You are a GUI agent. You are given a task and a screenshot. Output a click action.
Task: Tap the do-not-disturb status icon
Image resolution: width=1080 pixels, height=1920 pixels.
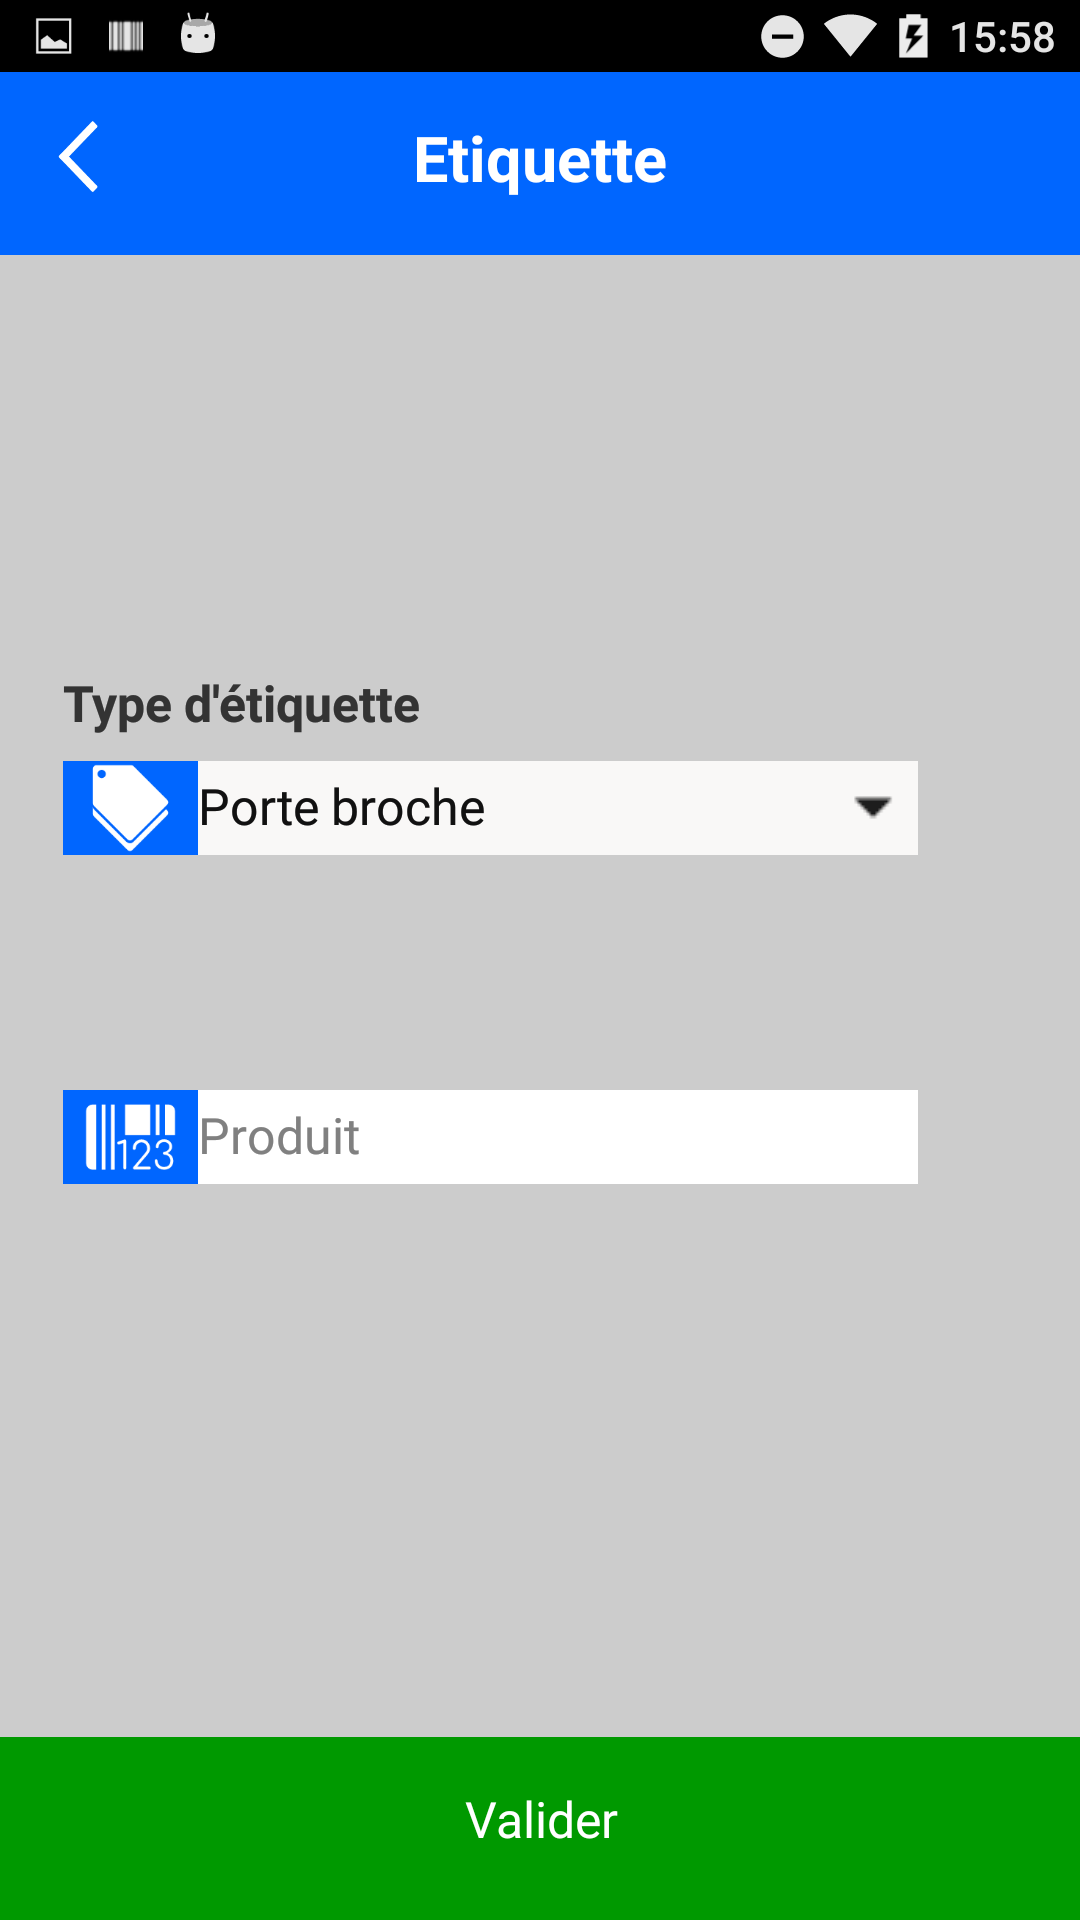(x=782, y=37)
